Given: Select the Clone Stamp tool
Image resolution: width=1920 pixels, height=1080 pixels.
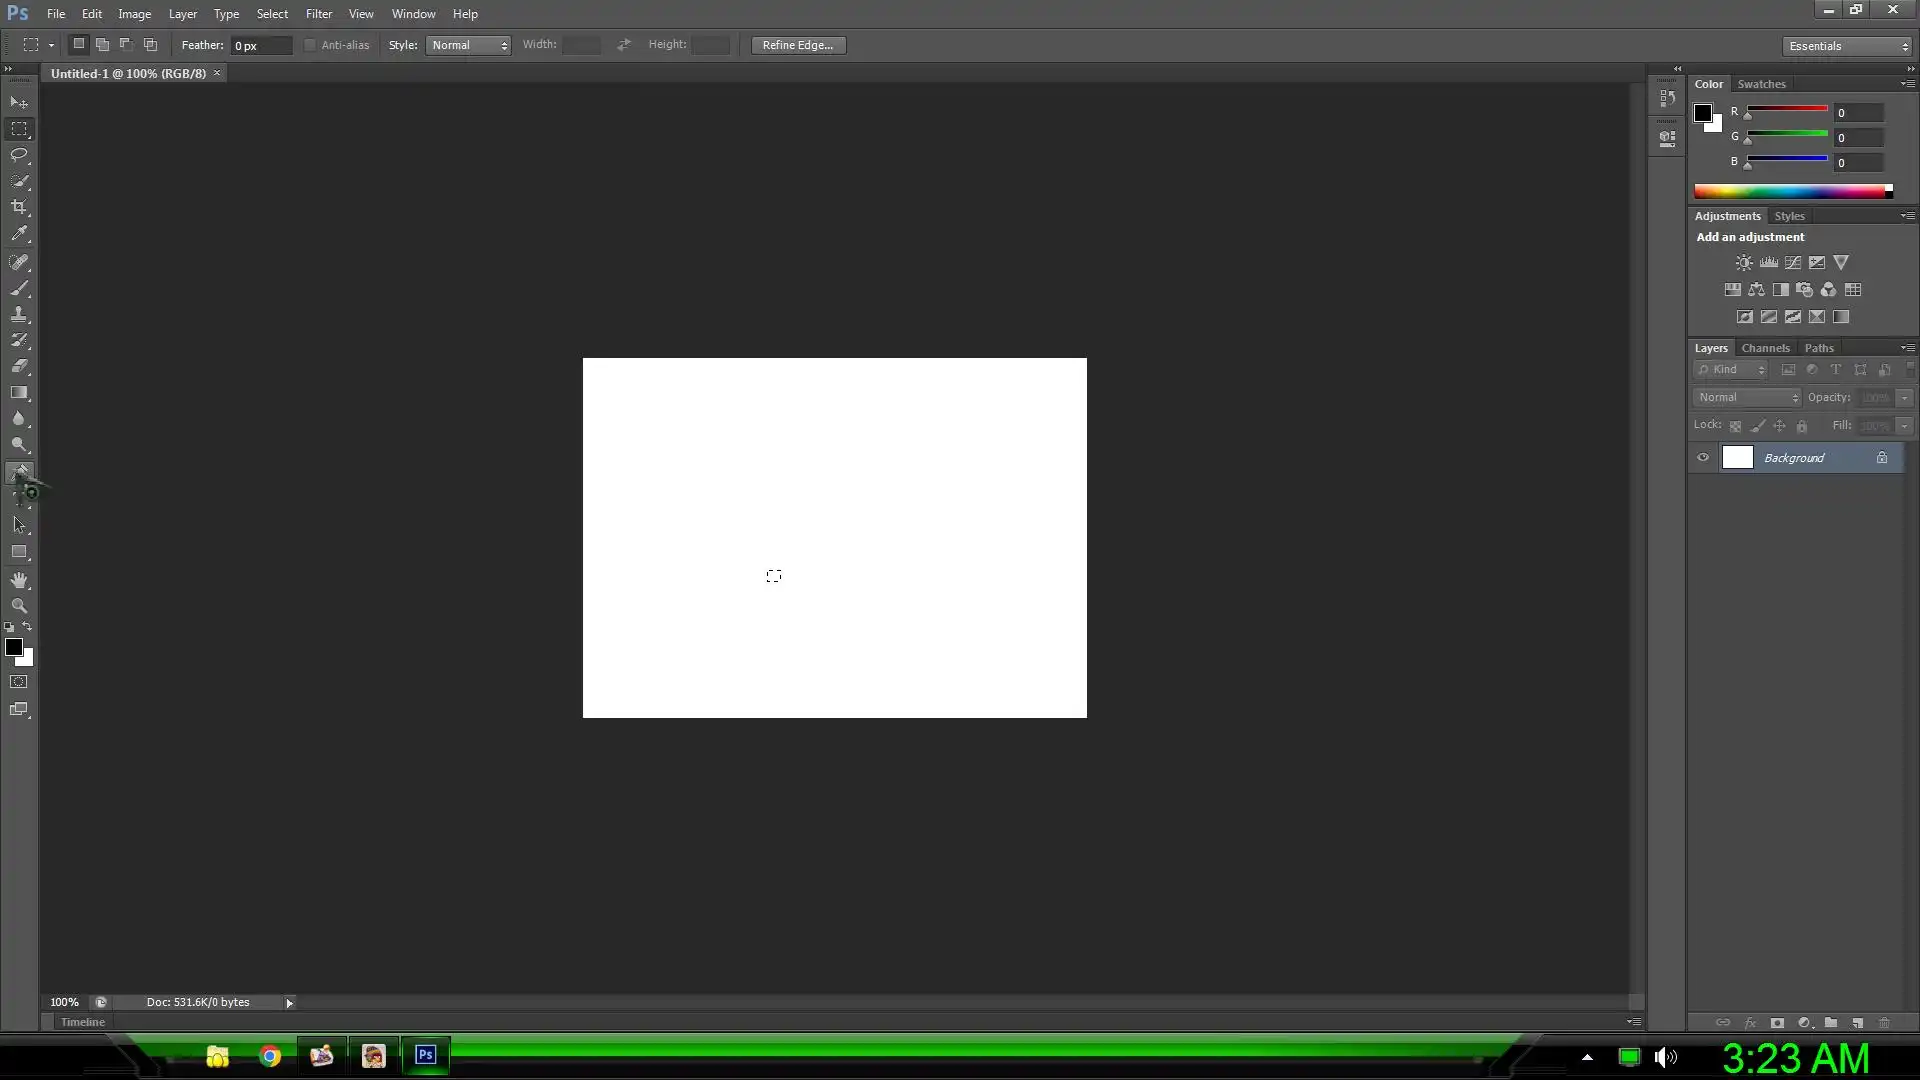Looking at the screenshot, I should click(19, 315).
